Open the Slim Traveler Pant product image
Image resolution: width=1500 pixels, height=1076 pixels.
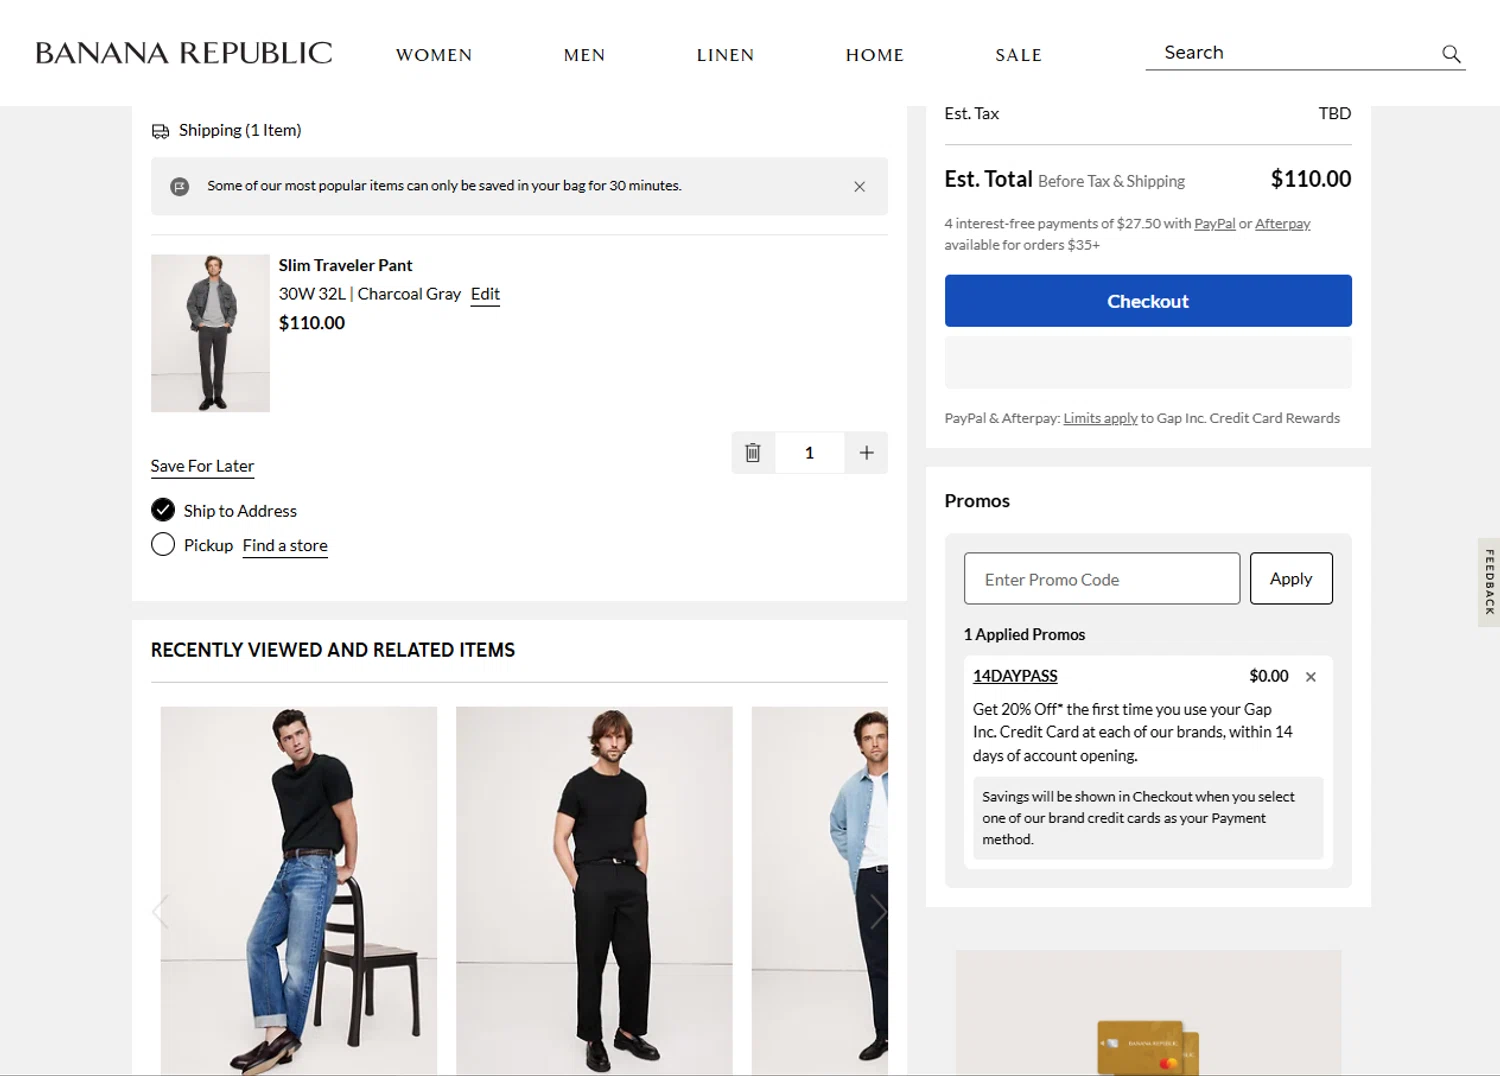pyautogui.click(x=210, y=333)
